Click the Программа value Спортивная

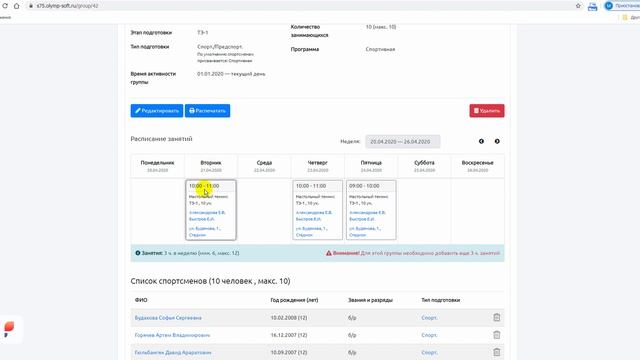click(380, 49)
